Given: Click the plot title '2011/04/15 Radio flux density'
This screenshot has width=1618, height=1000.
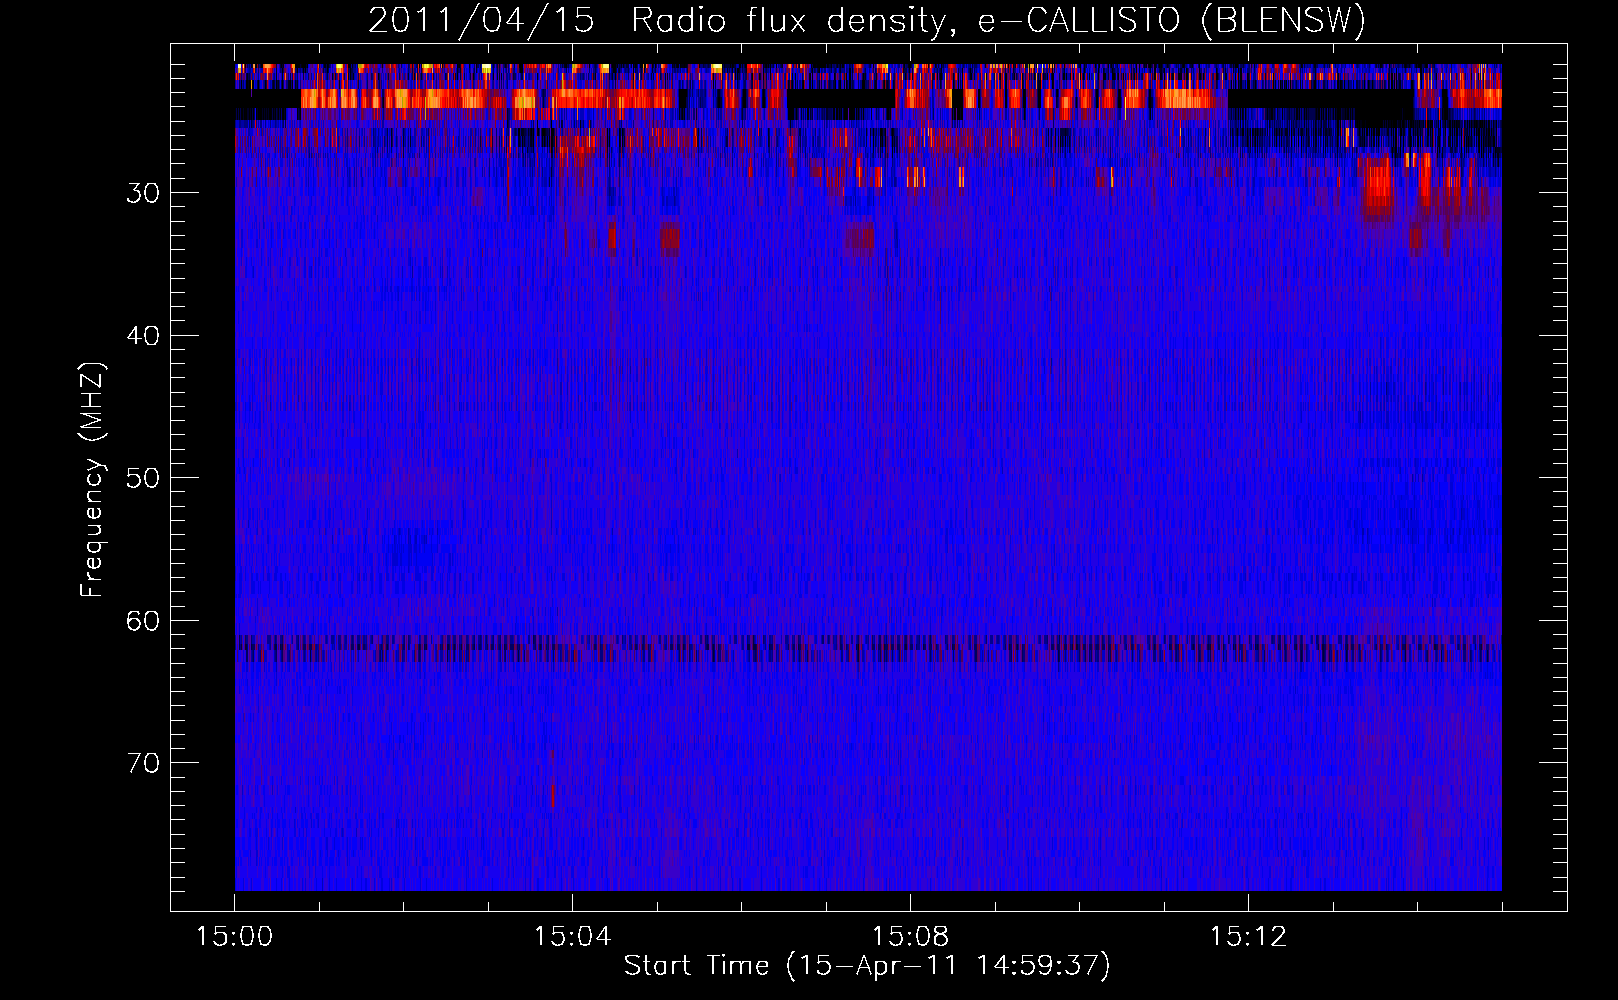Looking at the screenshot, I should pyautogui.click(x=866, y=21).
